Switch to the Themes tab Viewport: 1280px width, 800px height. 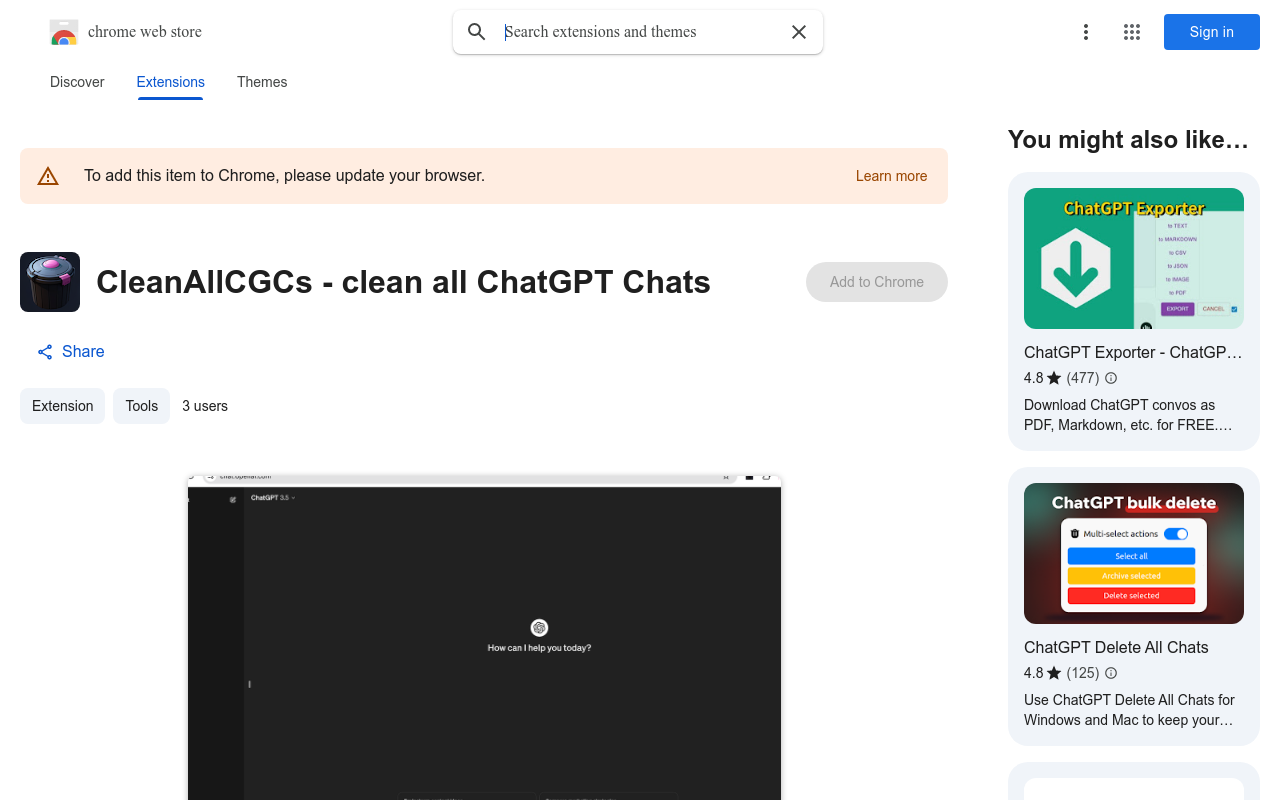click(x=261, y=82)
